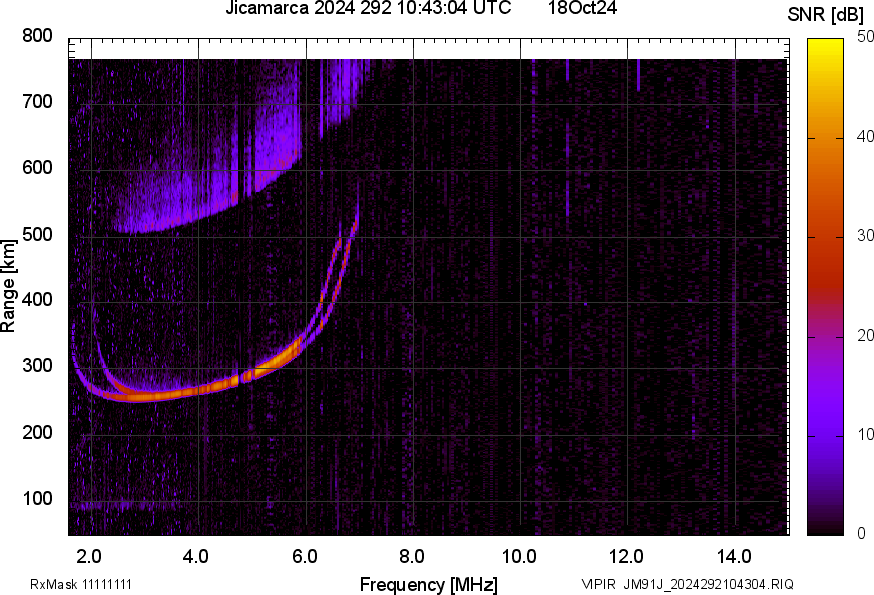Image resolution: width=874 pixels, height=595 pixels.
Task: Click the '10' colorbar tick label
Action: click(x=865, y=434)
